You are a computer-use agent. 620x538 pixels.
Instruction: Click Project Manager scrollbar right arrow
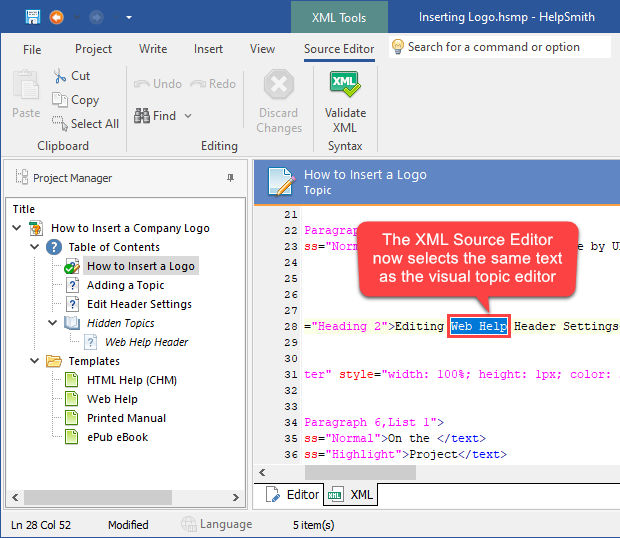pos(236,497)
